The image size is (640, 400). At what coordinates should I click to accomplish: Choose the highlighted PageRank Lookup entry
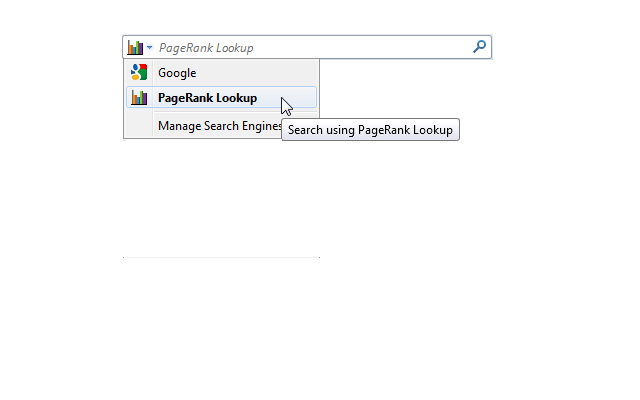point(221,98)
